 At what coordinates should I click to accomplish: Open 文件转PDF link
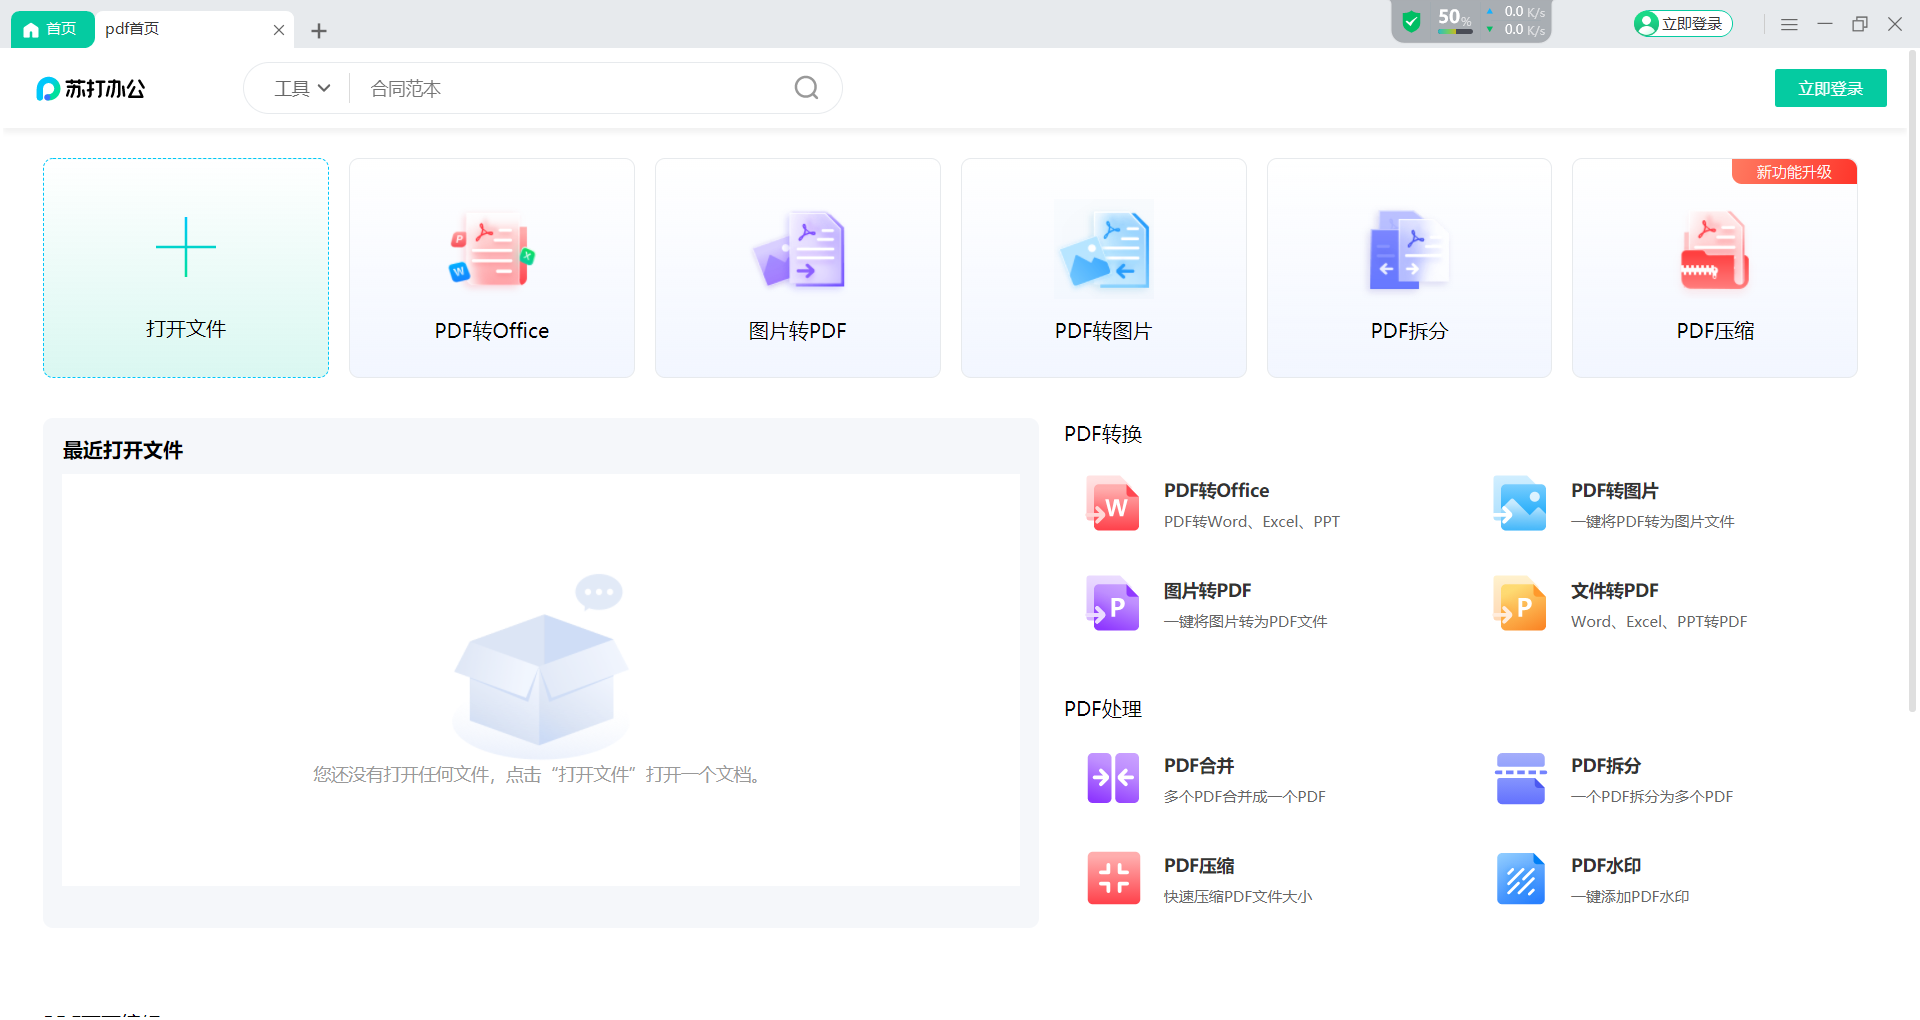1614,591
